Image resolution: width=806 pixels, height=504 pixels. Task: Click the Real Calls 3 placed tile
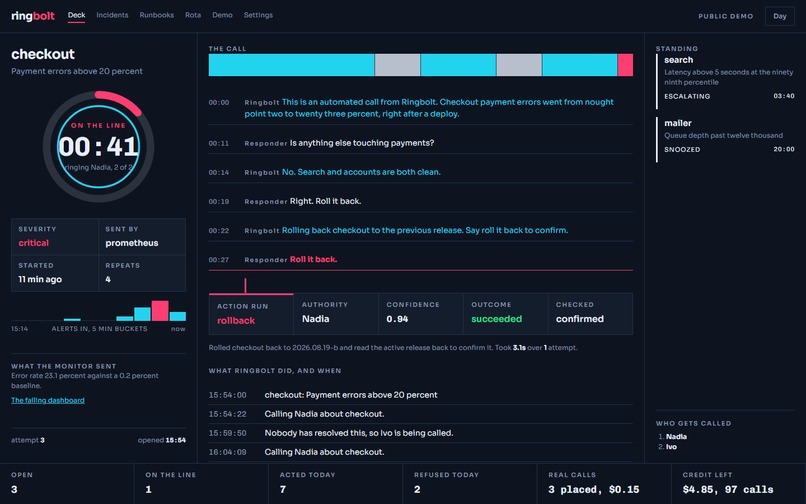pos(604,484)
